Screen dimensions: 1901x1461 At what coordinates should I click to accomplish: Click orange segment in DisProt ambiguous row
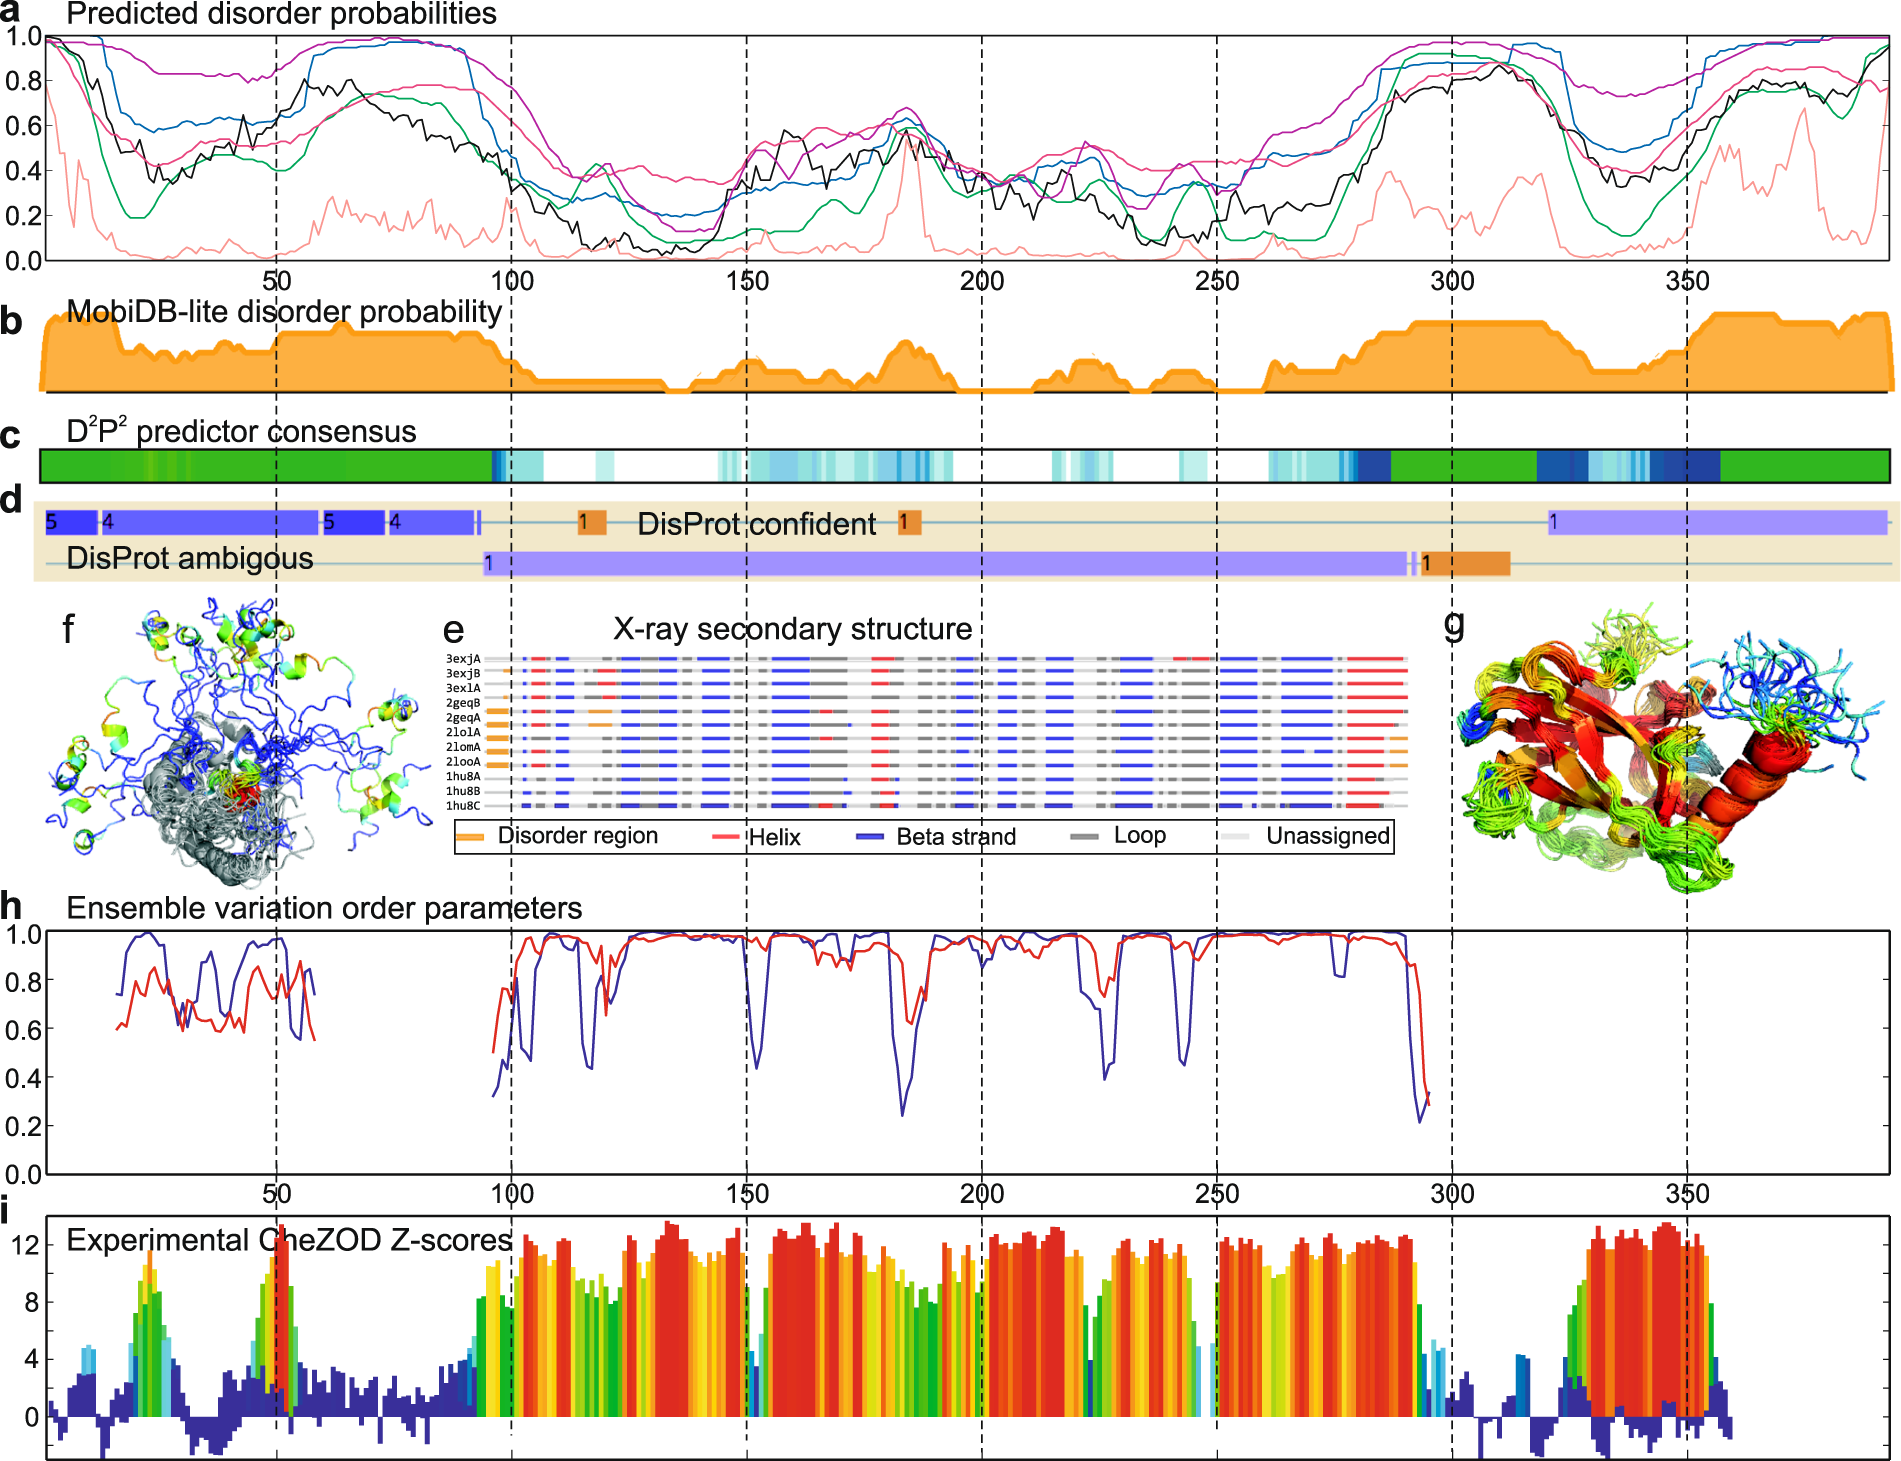pos(1465,564)
